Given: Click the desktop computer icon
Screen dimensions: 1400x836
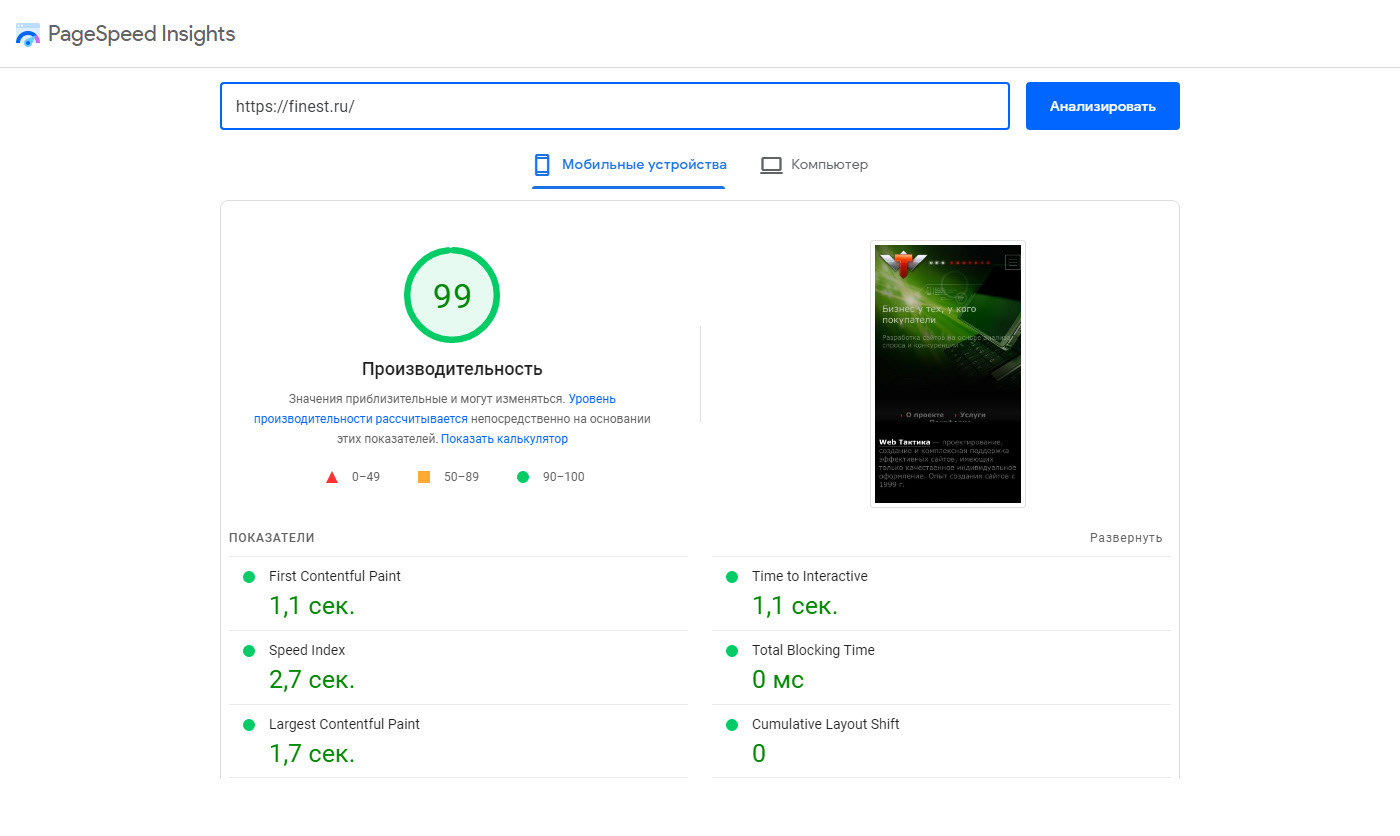Looking at the screenshot, I should (771, 165).
